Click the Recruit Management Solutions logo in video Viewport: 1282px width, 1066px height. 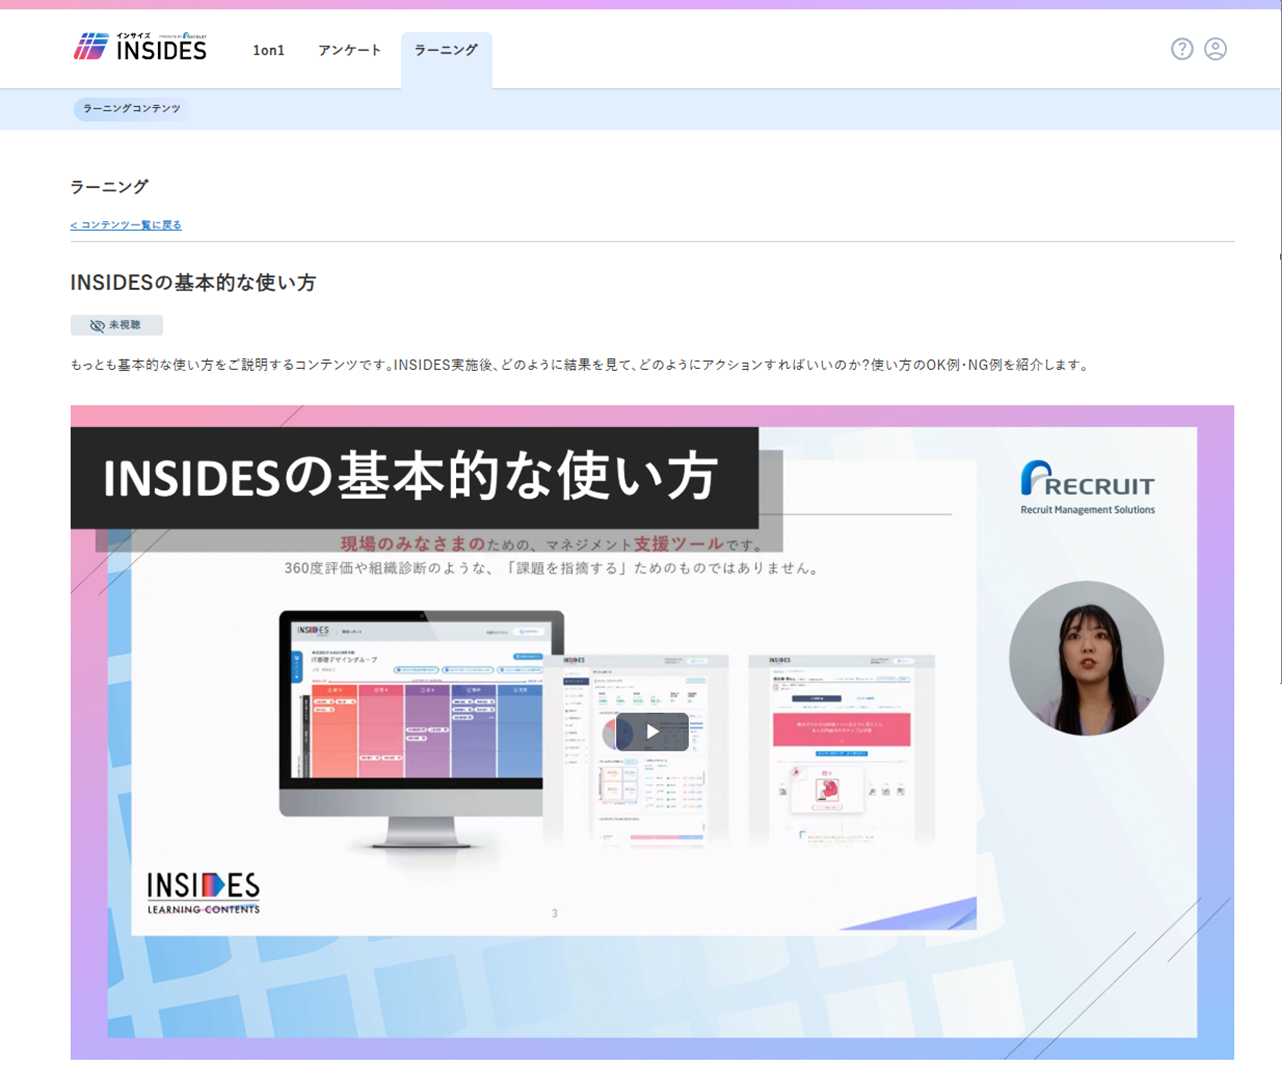[x=1087, y=488]
